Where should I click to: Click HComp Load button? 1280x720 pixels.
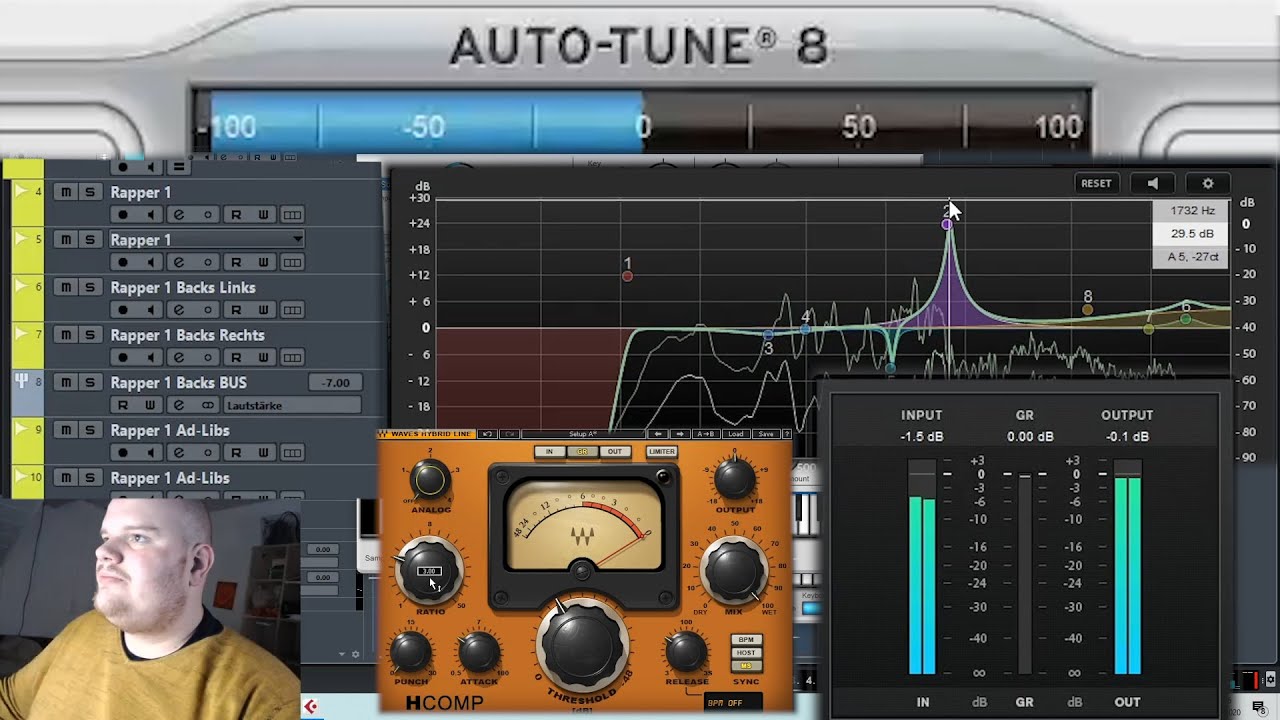point(735,434)
